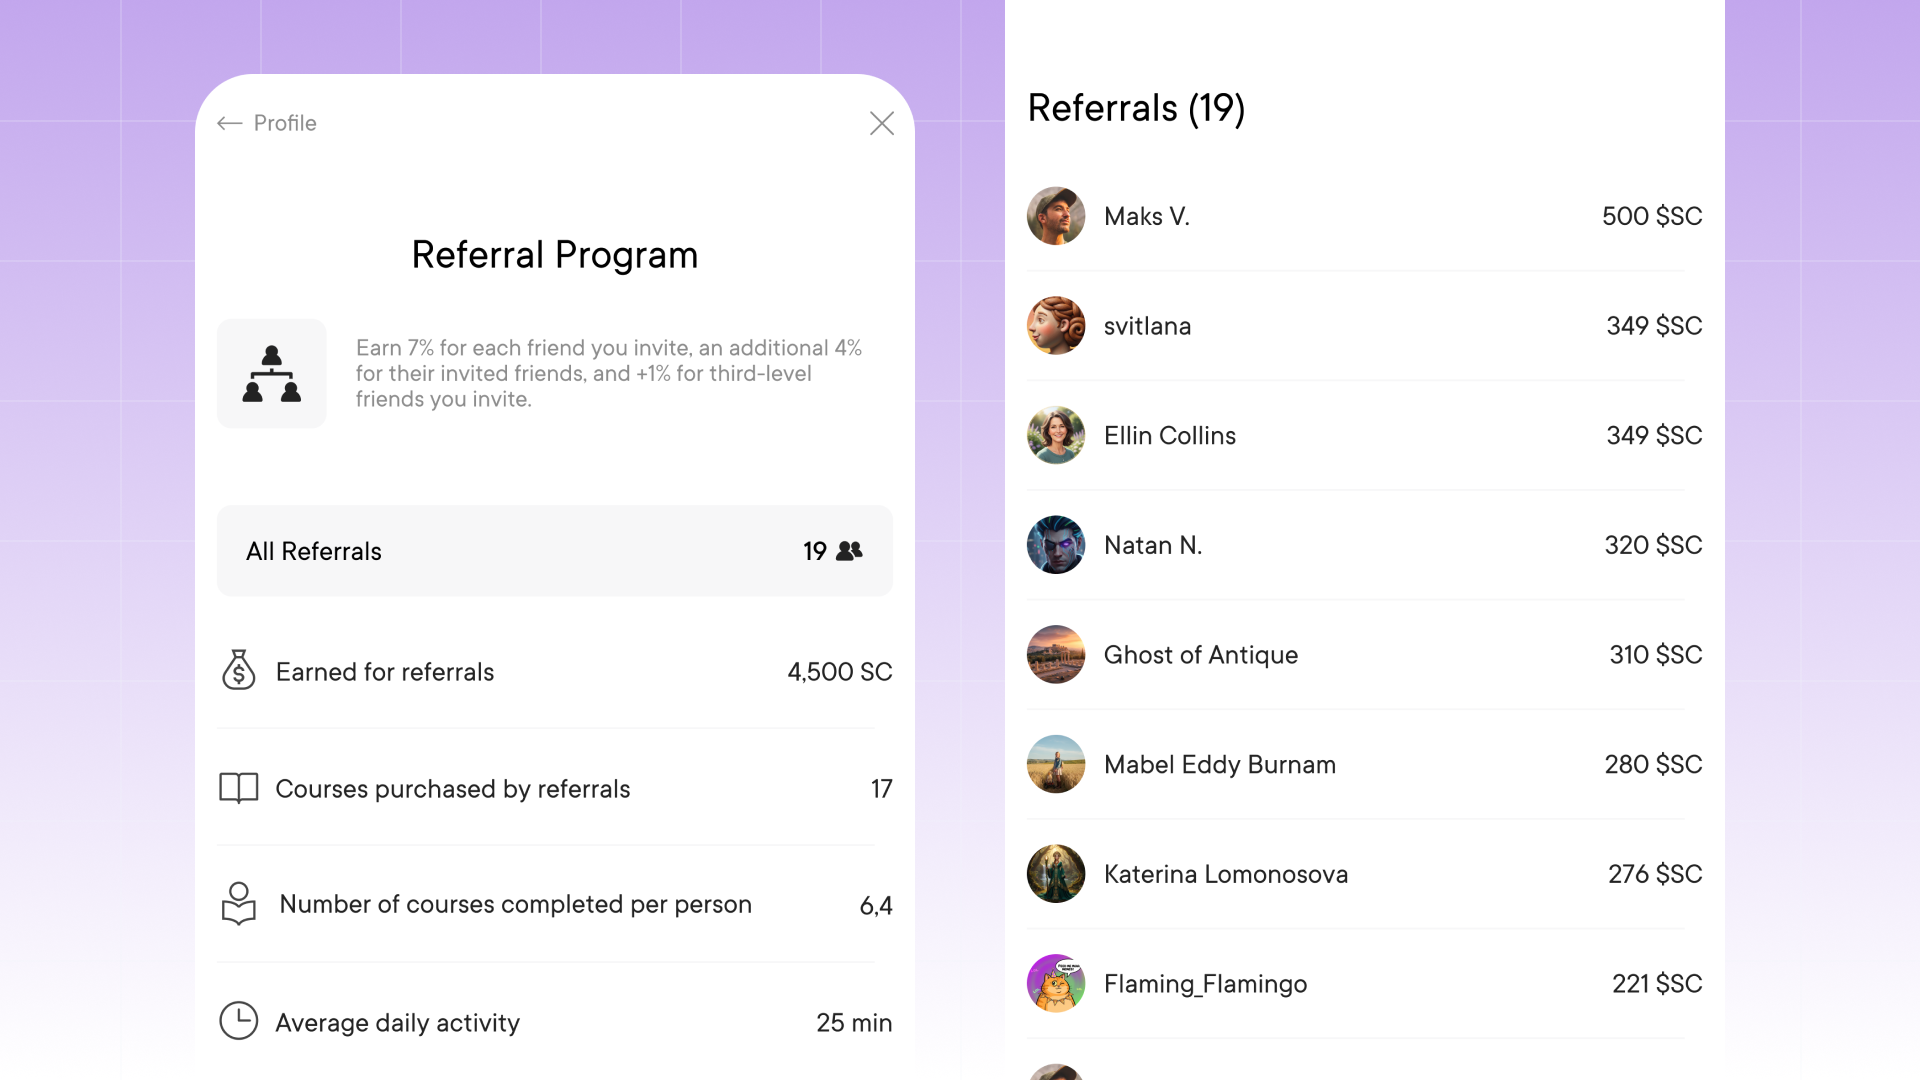This screenshot has height=1080, width=1920.
Task: Click the clock icon for daily activity
Action: tap(238, 1021)
